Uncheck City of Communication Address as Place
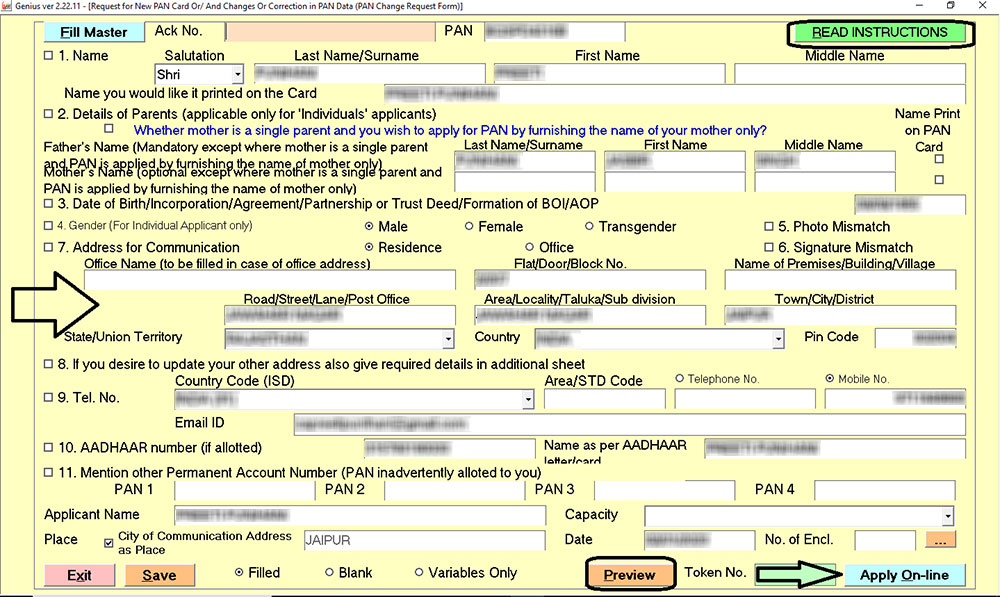The width and height of the screenshot is (1000, 597). tap(108, 542)
